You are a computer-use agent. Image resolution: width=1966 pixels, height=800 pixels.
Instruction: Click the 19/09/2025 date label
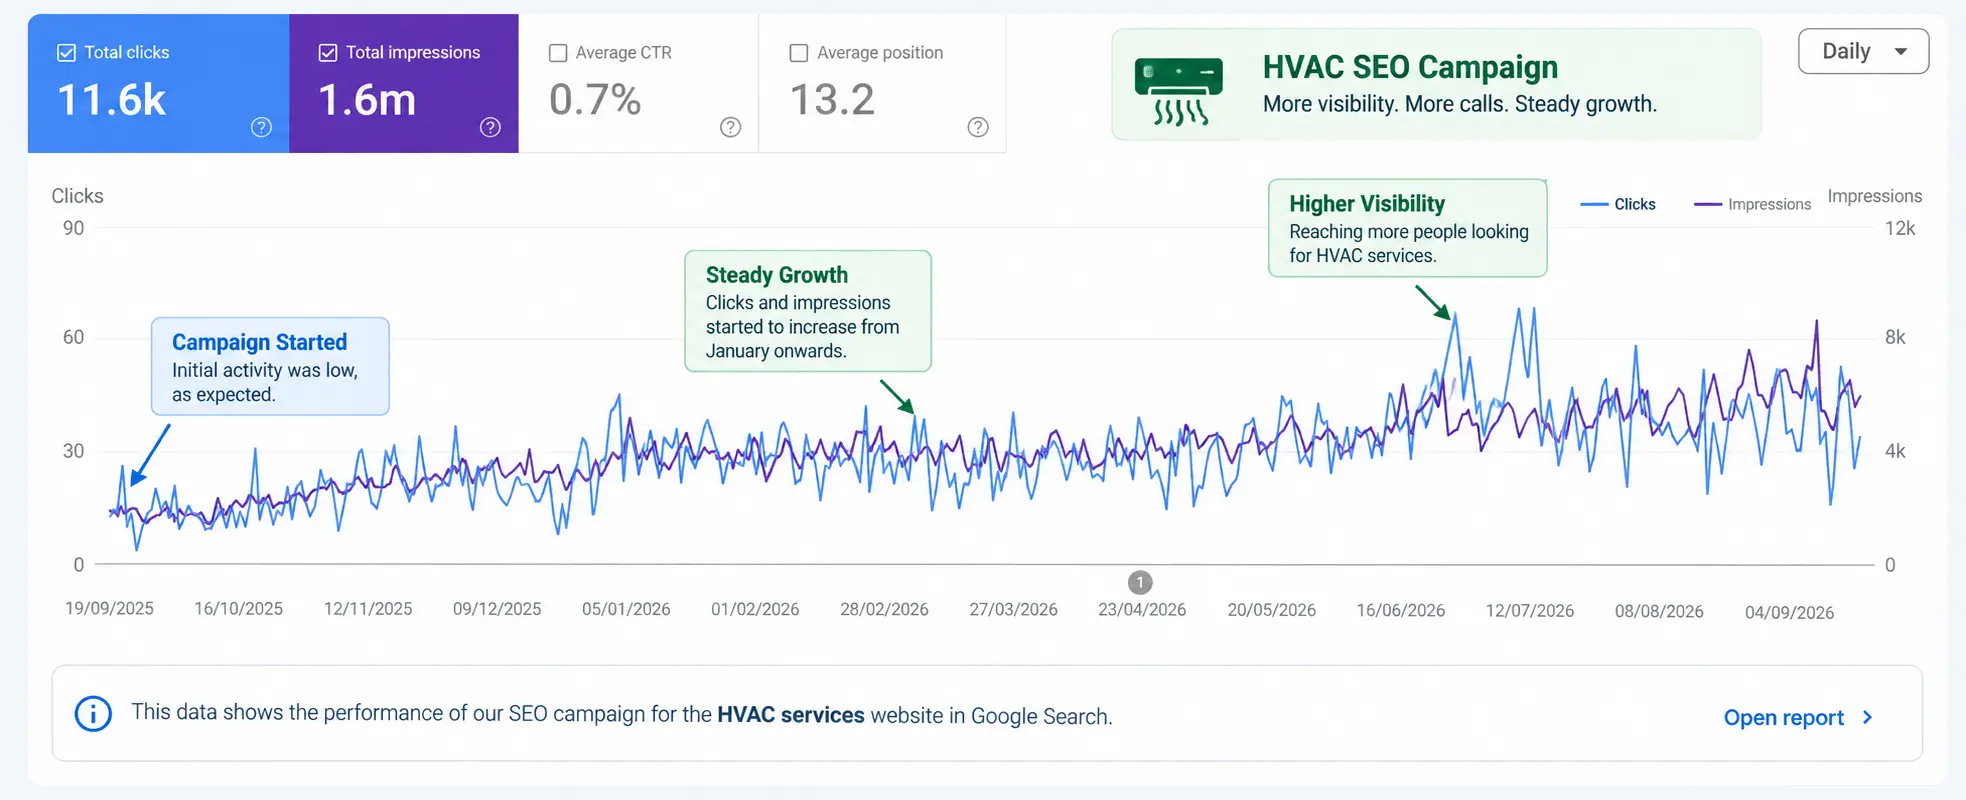tap(109, 609)
